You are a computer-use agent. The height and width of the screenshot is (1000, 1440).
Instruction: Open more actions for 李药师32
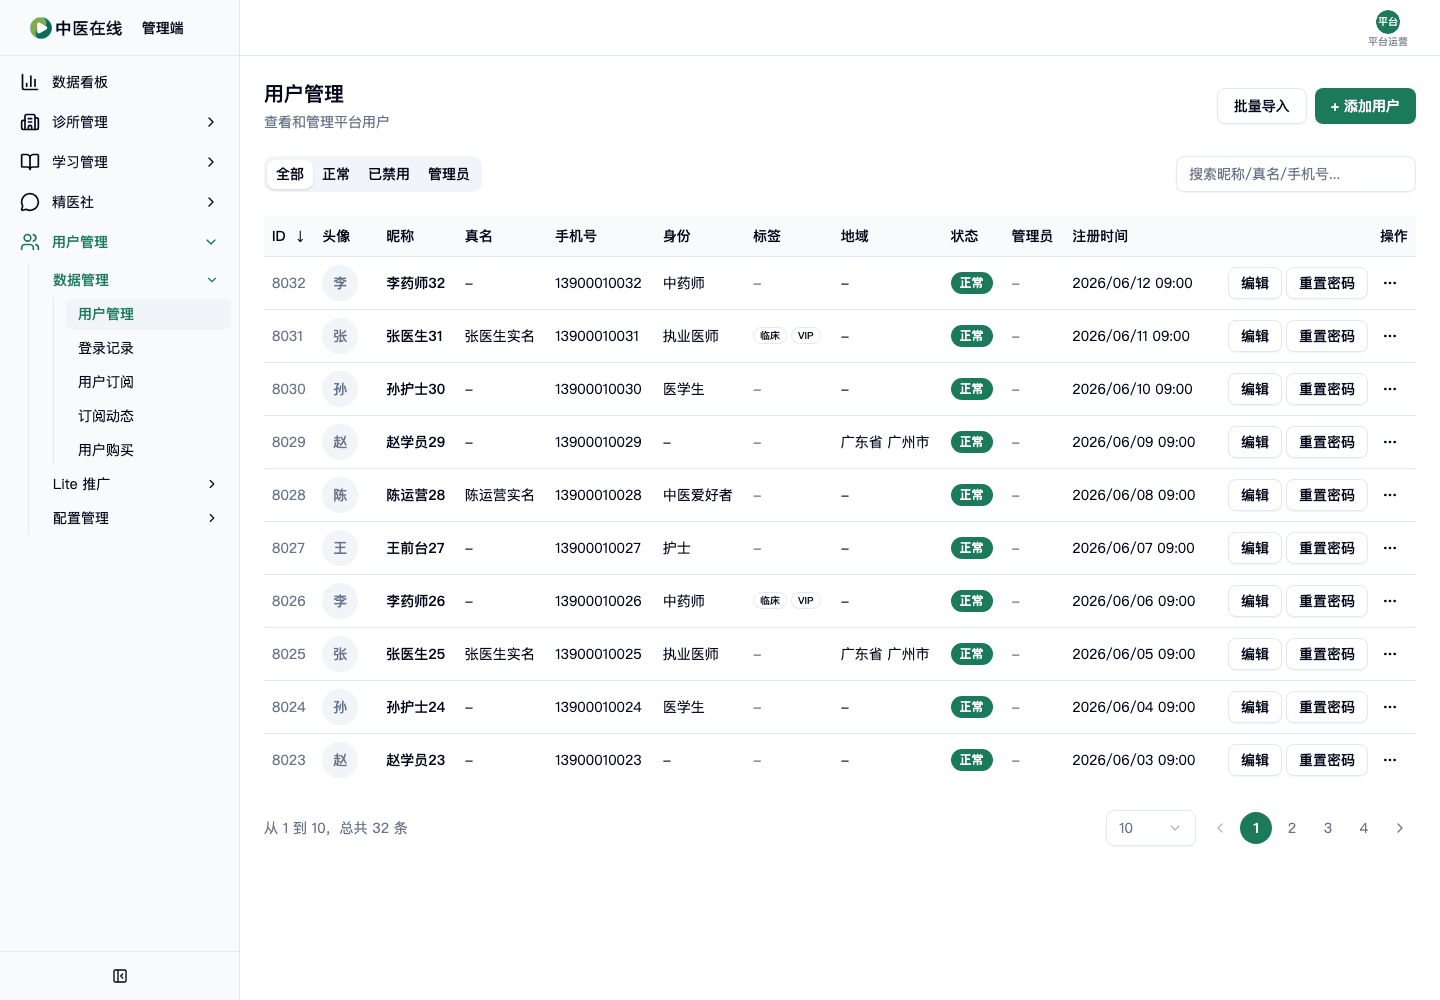pos(1390,283)
